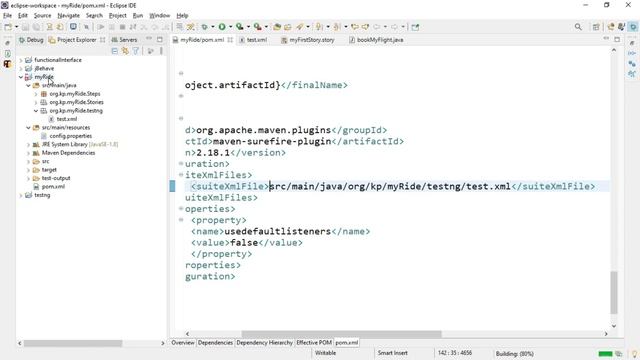Click the editor horizontal scrollbar thumb
This screenshot has height=360, width=640.
tap(341, 334)
